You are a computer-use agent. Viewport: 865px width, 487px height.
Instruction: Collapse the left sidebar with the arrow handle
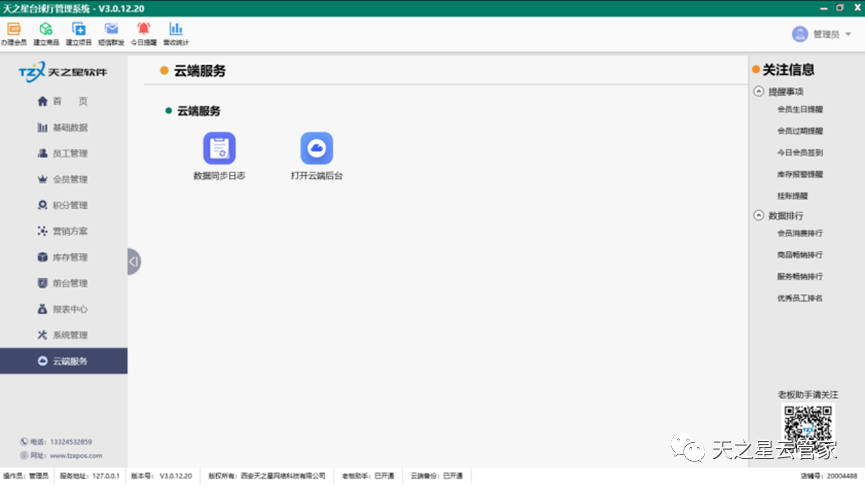click(133, 262)
